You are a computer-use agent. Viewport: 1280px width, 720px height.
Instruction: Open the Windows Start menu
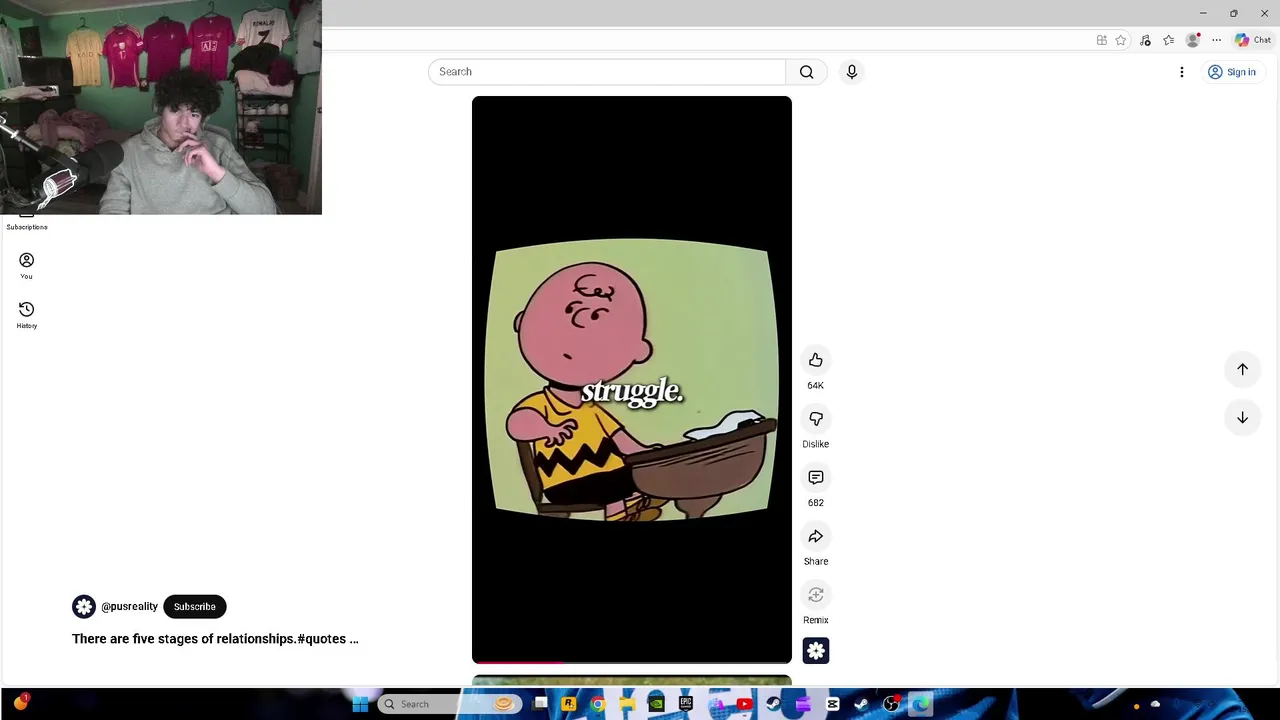tap(360, 704)
